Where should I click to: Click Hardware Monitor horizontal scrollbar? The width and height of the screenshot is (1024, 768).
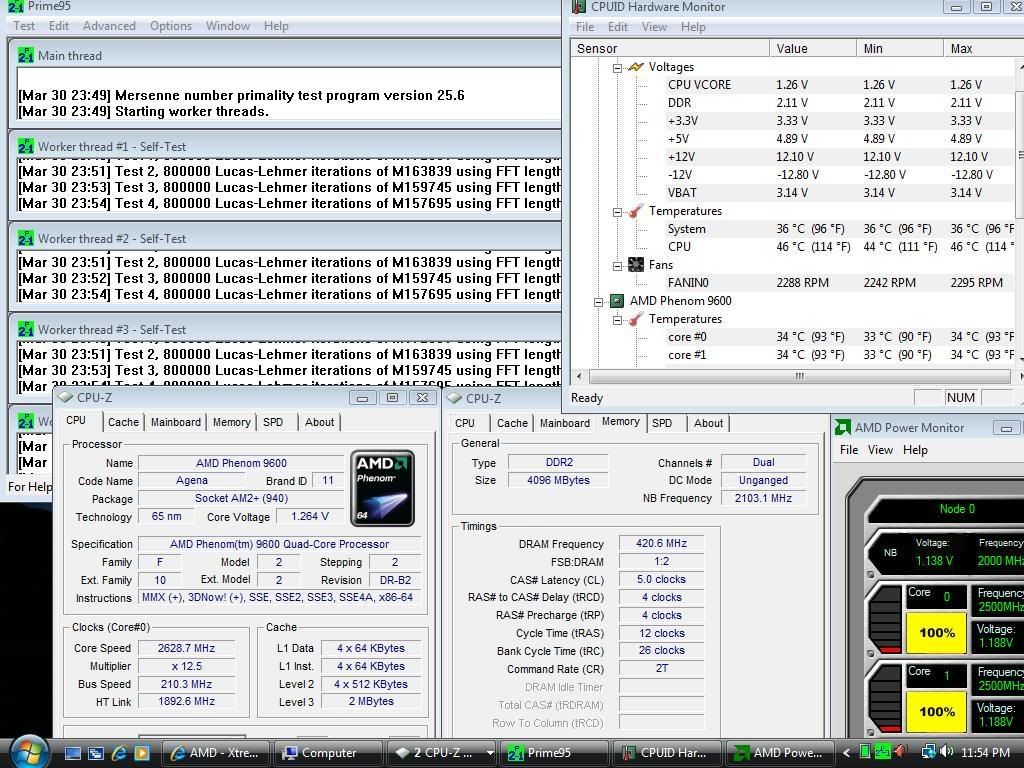tap(799, 376)
